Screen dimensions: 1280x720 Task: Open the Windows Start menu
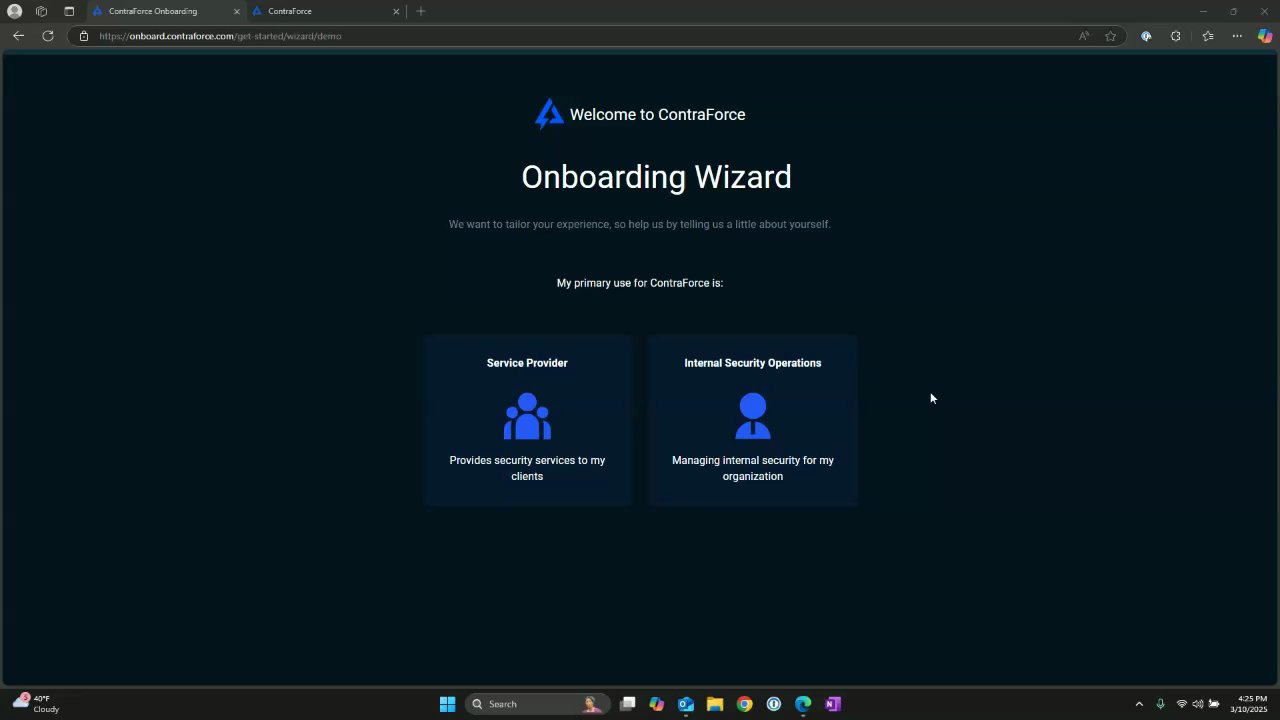(x=447, y=704)
